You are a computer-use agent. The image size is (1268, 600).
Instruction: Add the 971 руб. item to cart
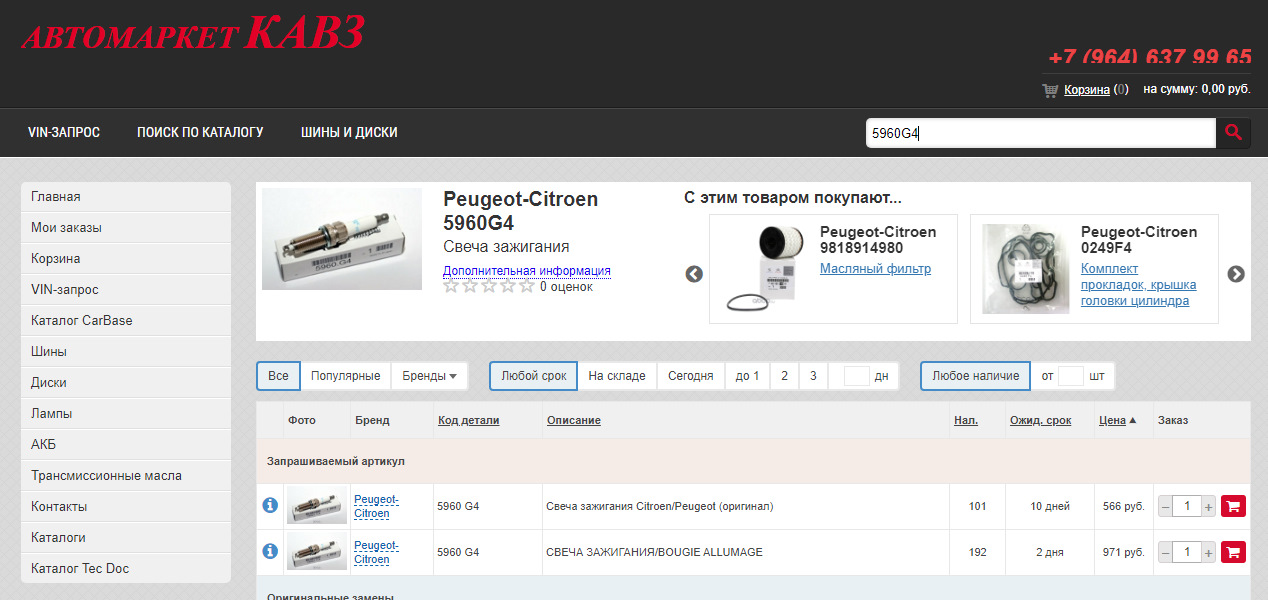pyautogui.click(x=1233, y=552)
